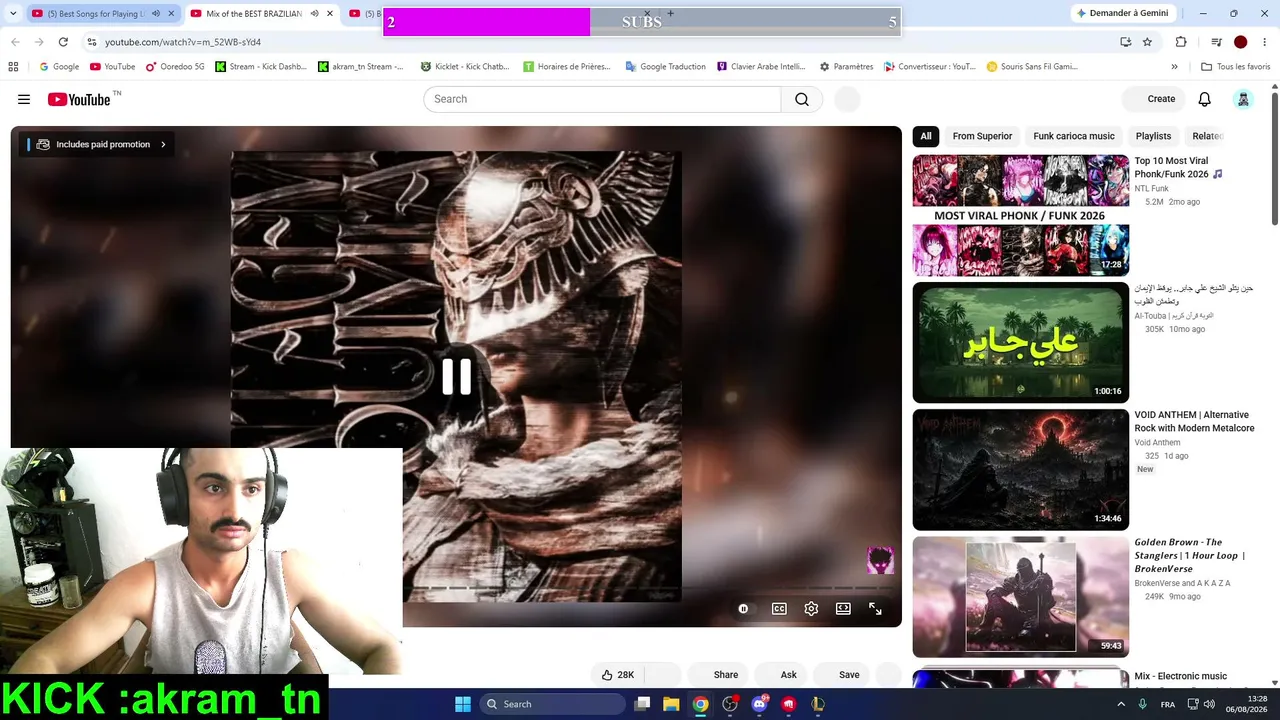1280x720 pixels.
Task: Pause the video with the center button
Action: coord(456,376)
